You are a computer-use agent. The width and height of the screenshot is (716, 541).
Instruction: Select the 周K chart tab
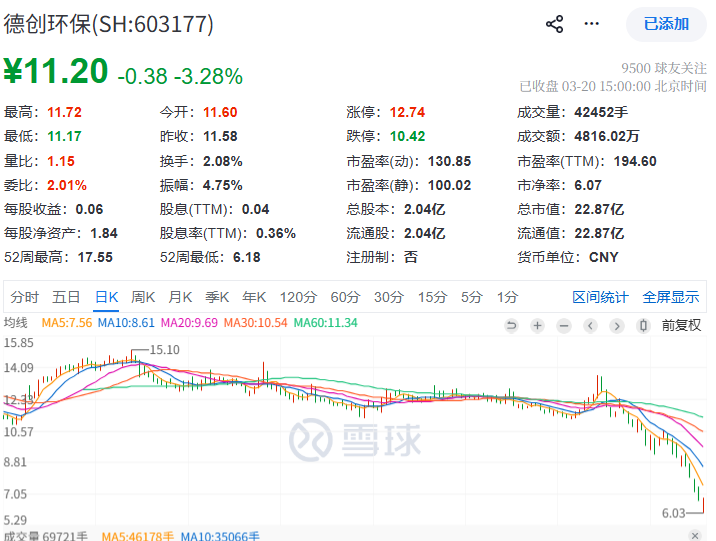pos(143,297)
